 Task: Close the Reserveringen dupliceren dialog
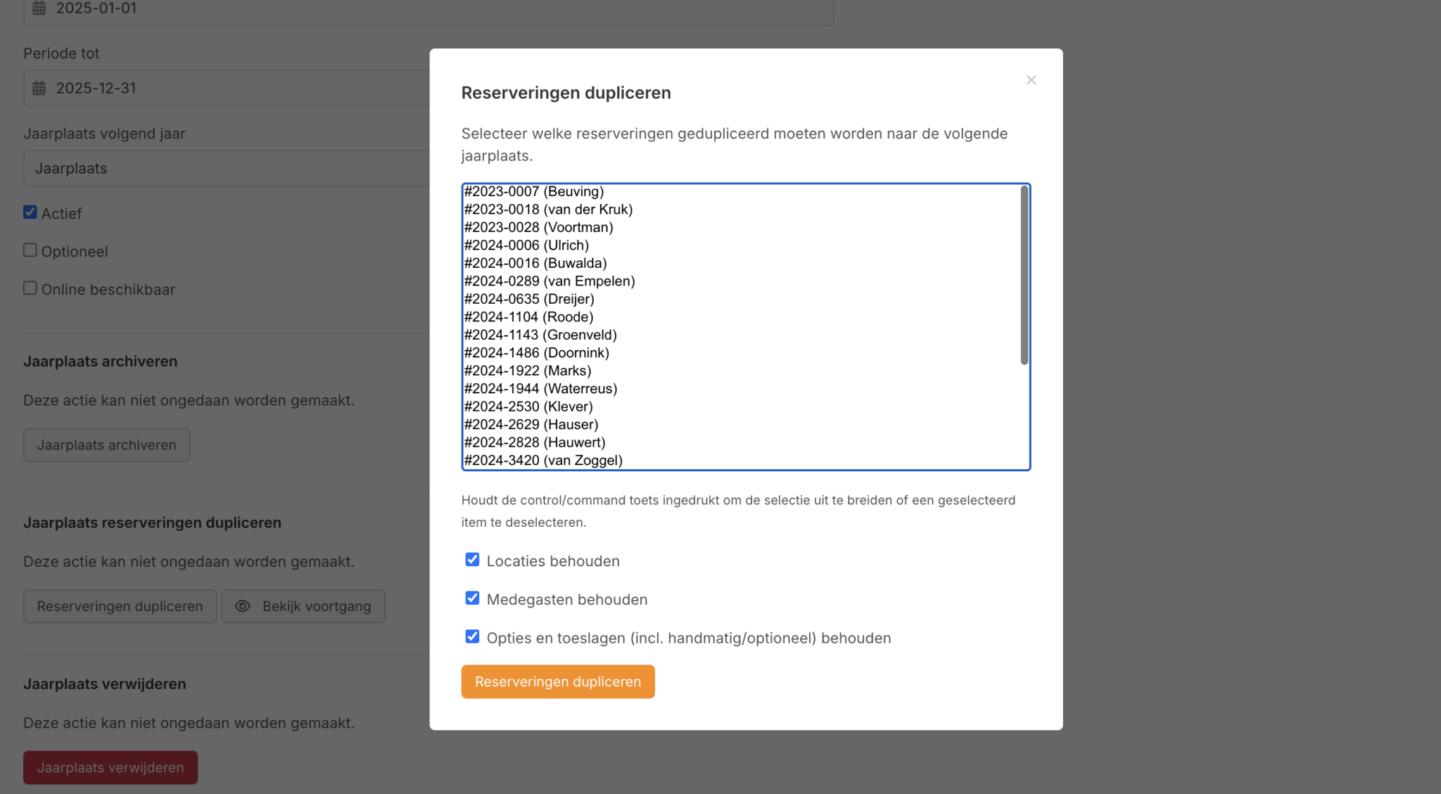tap(1031, 80)
